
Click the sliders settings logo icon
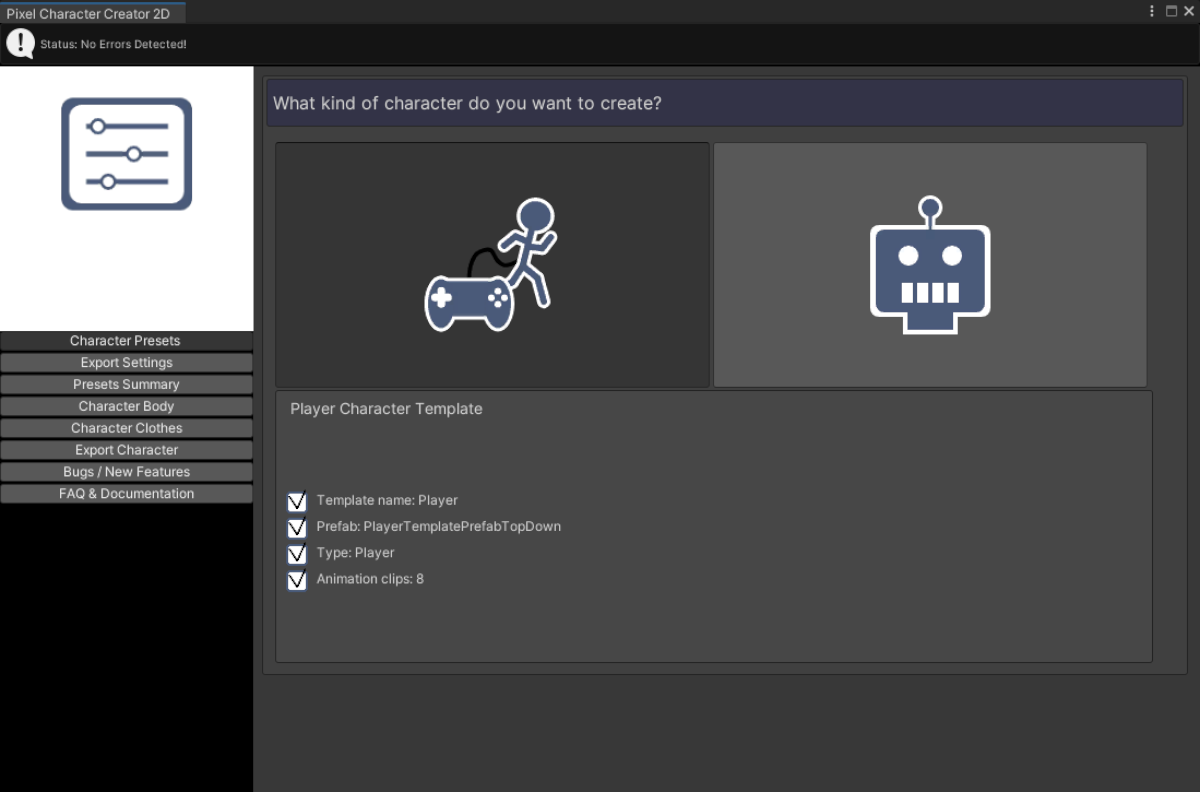(126, 154)
